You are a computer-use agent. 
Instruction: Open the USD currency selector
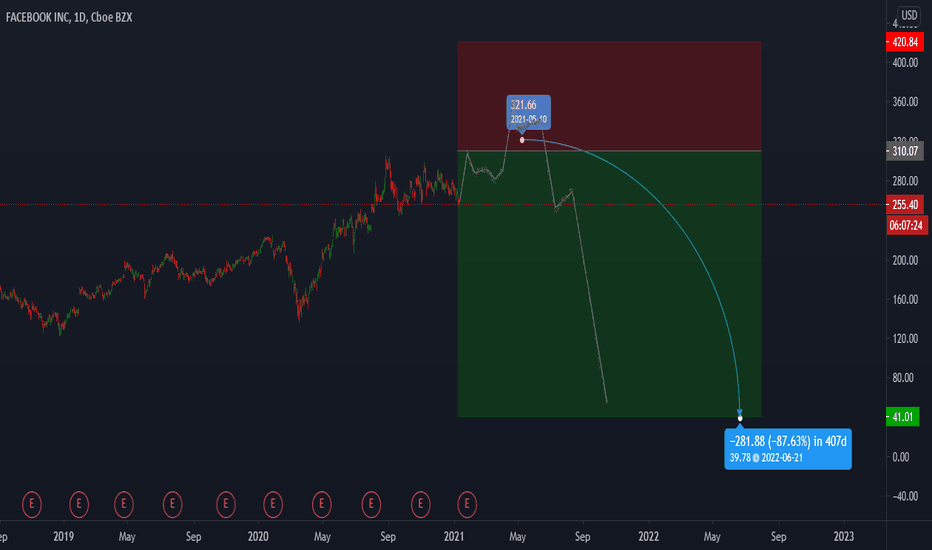coord(909,15)
